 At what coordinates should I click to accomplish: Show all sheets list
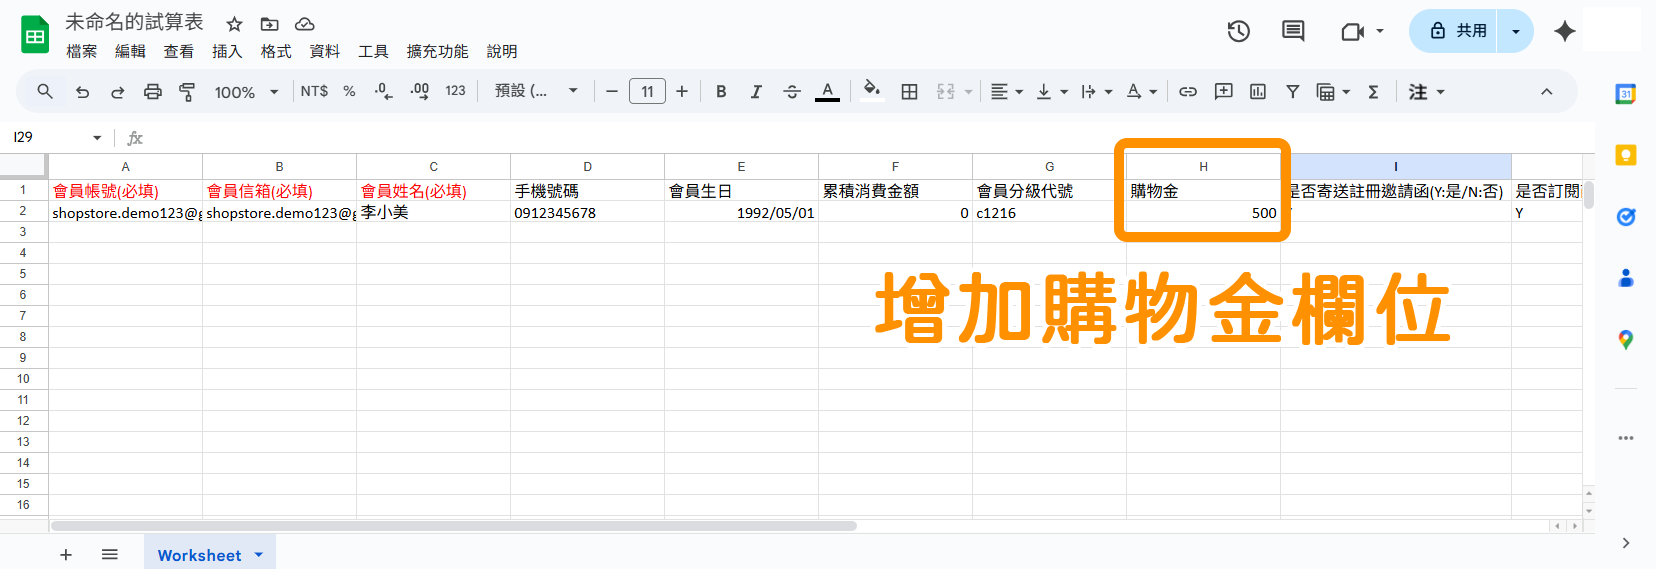coord(110,555)
